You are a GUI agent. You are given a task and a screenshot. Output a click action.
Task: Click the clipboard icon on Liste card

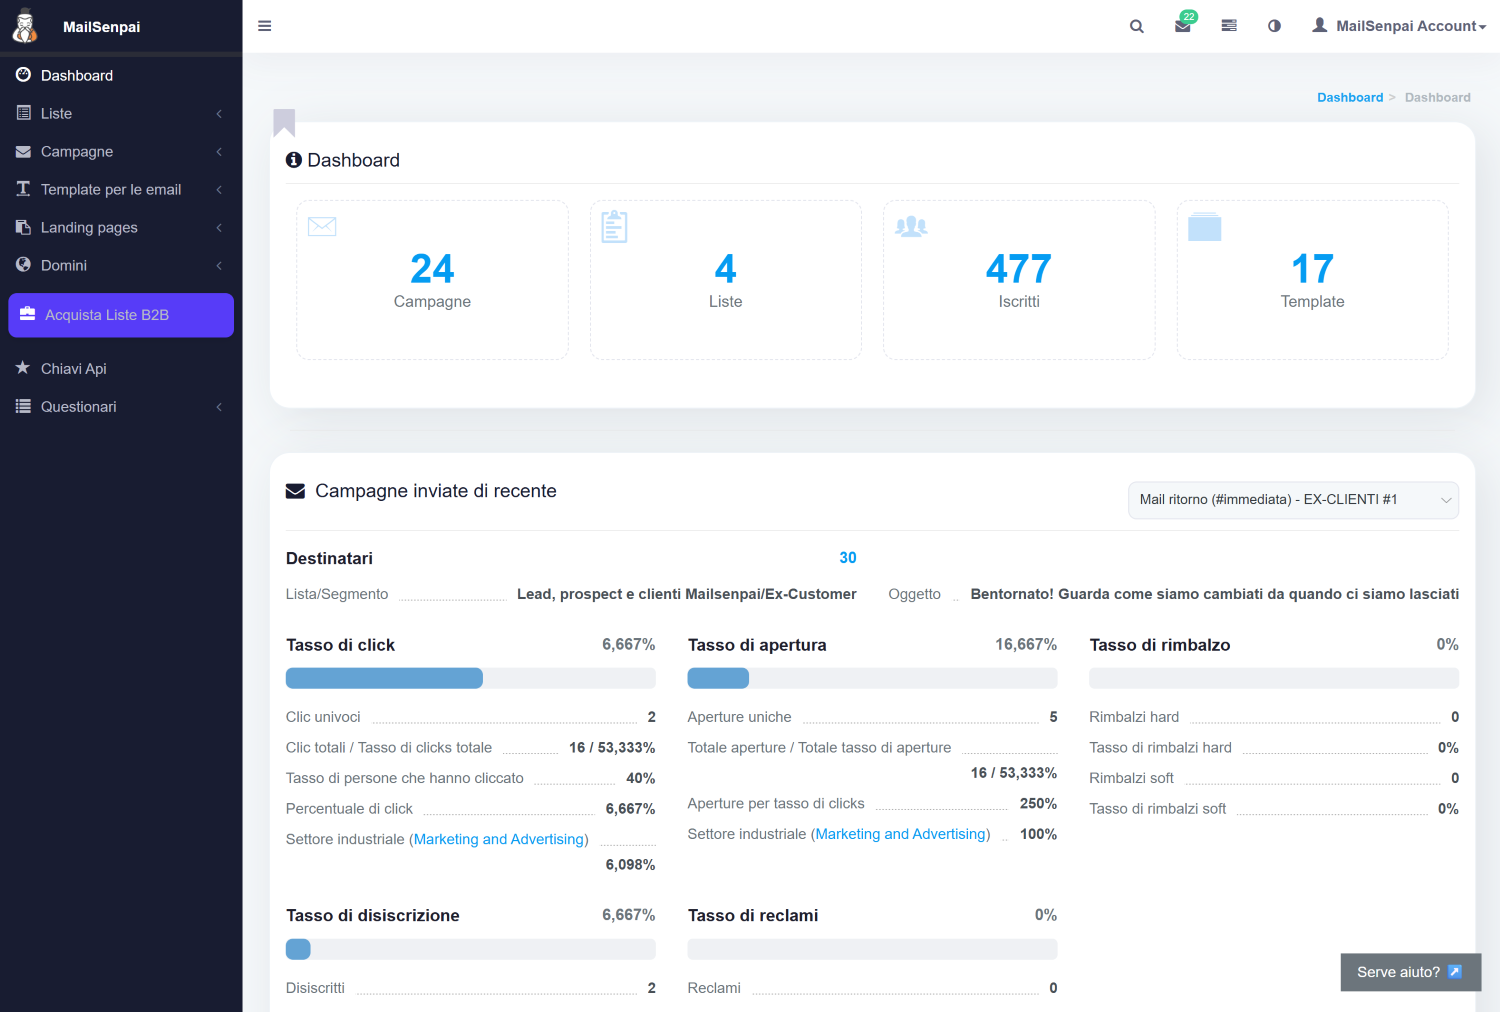[614, 227]
